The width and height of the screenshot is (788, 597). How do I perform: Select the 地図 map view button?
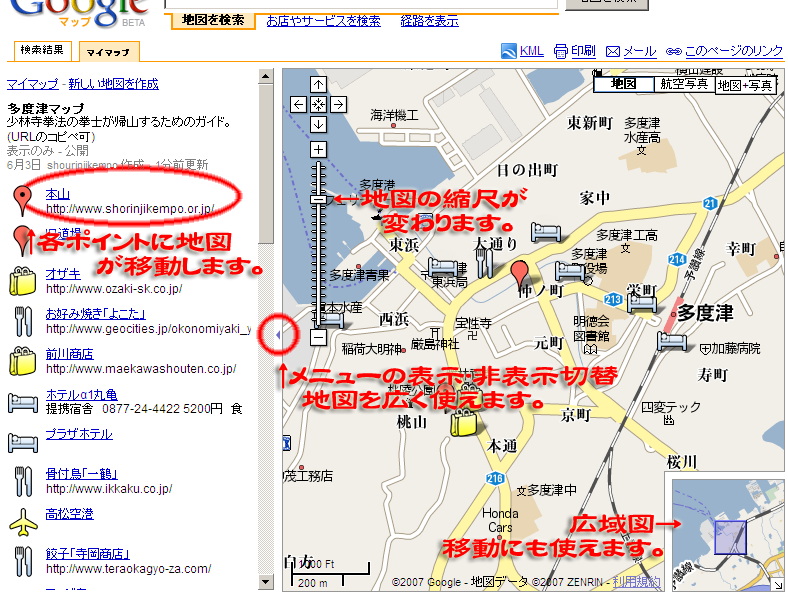pyautogui.click(x=624, y=85)
